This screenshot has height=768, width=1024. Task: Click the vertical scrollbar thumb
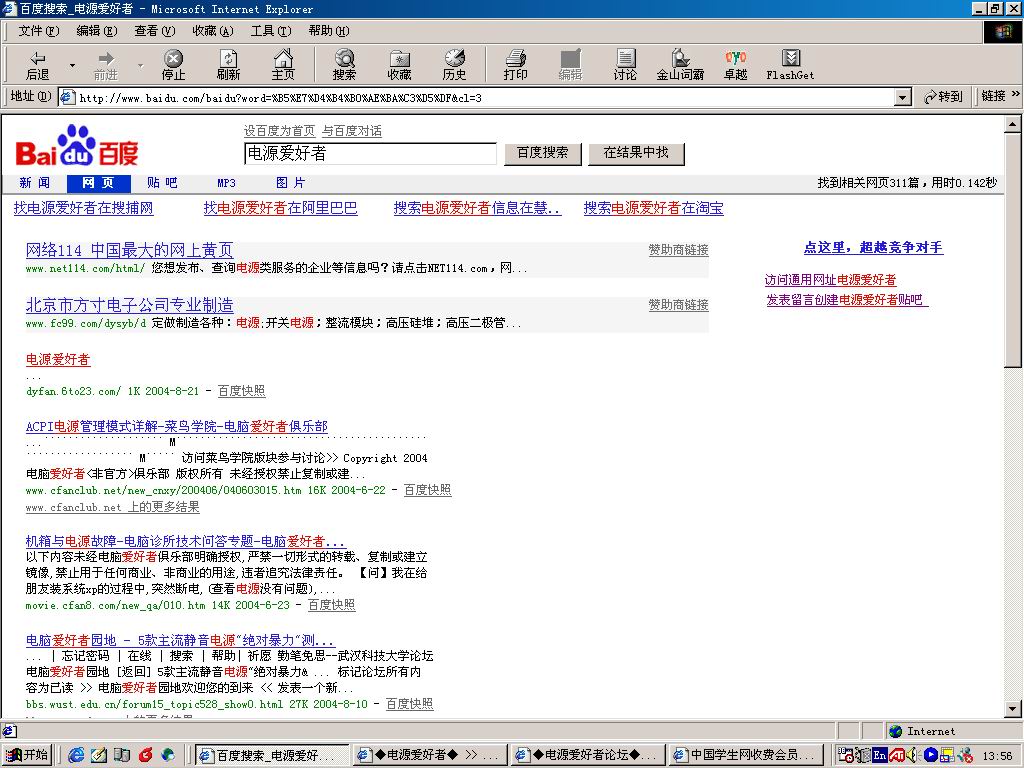(1012, 250)
